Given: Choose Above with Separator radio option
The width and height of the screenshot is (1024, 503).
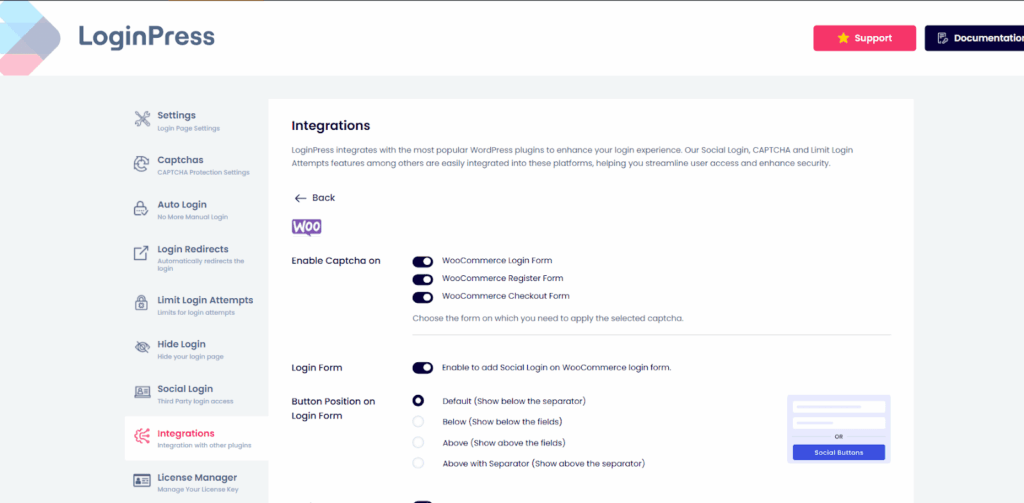Looking at the screenshot, I should (x=418, y=463).
